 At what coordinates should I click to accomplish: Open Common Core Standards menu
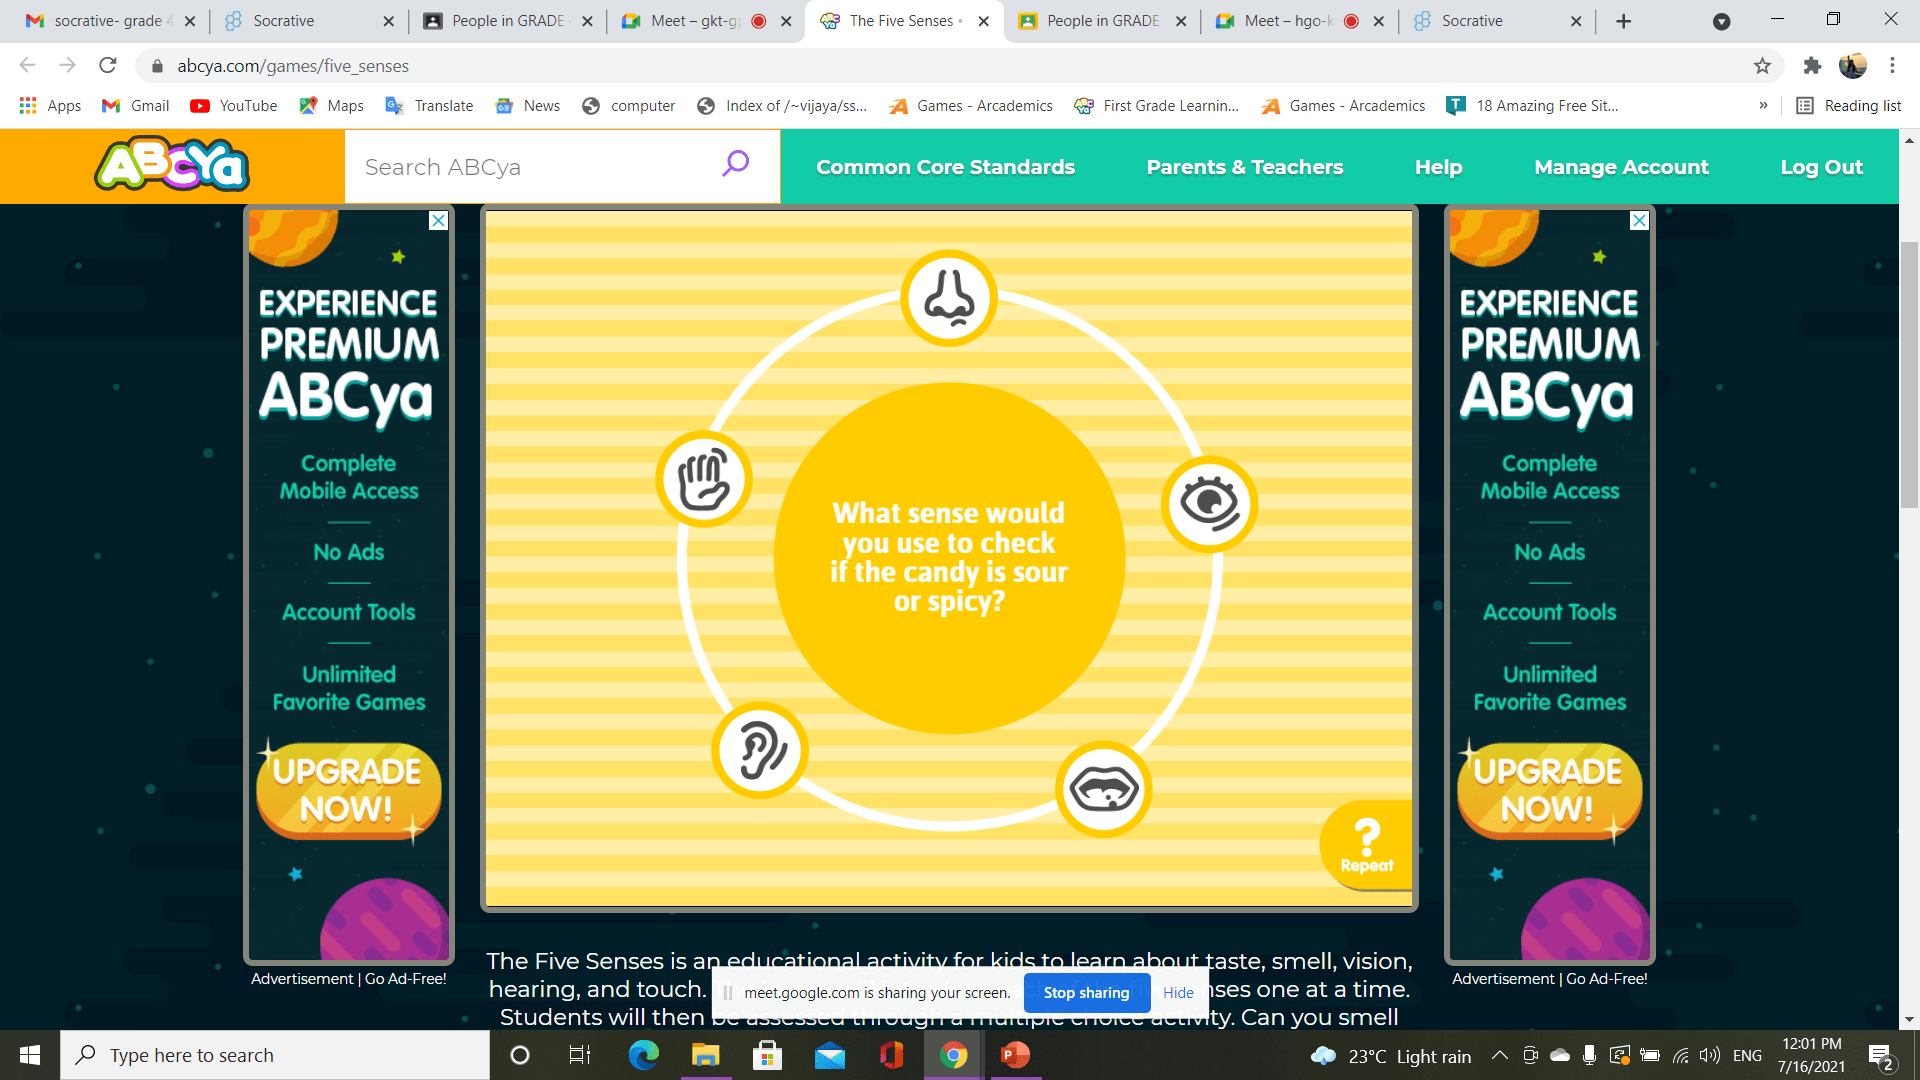945,167
